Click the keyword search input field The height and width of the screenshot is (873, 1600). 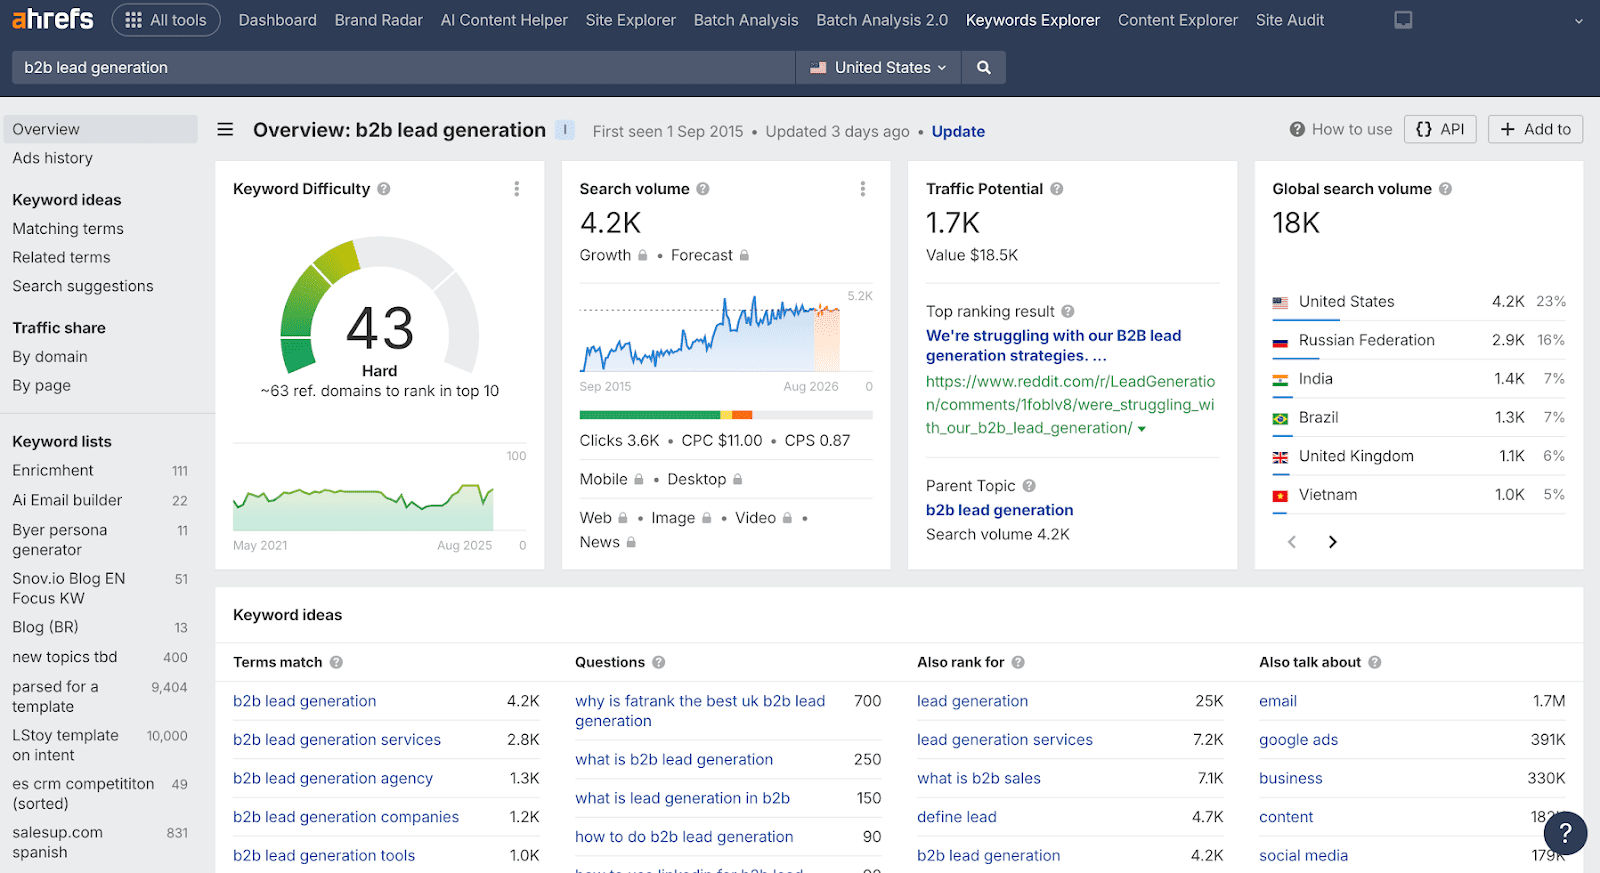click(x=400, y=68)
